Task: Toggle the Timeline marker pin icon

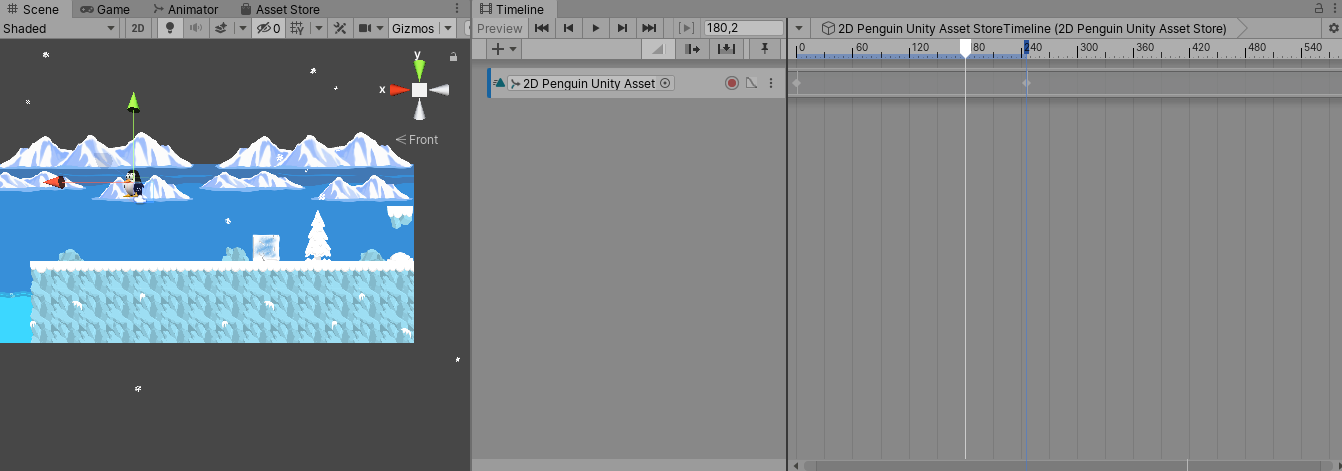Action: click(765, 49)
